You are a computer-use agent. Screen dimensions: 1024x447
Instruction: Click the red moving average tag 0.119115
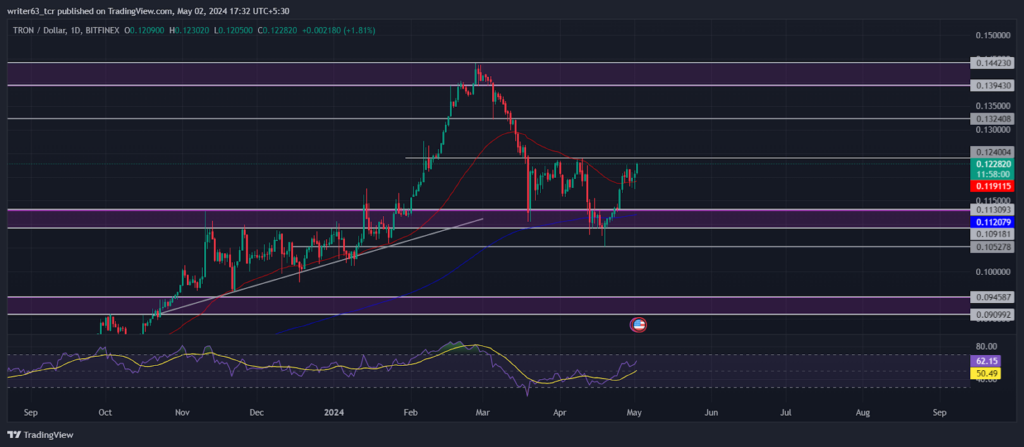991,186
